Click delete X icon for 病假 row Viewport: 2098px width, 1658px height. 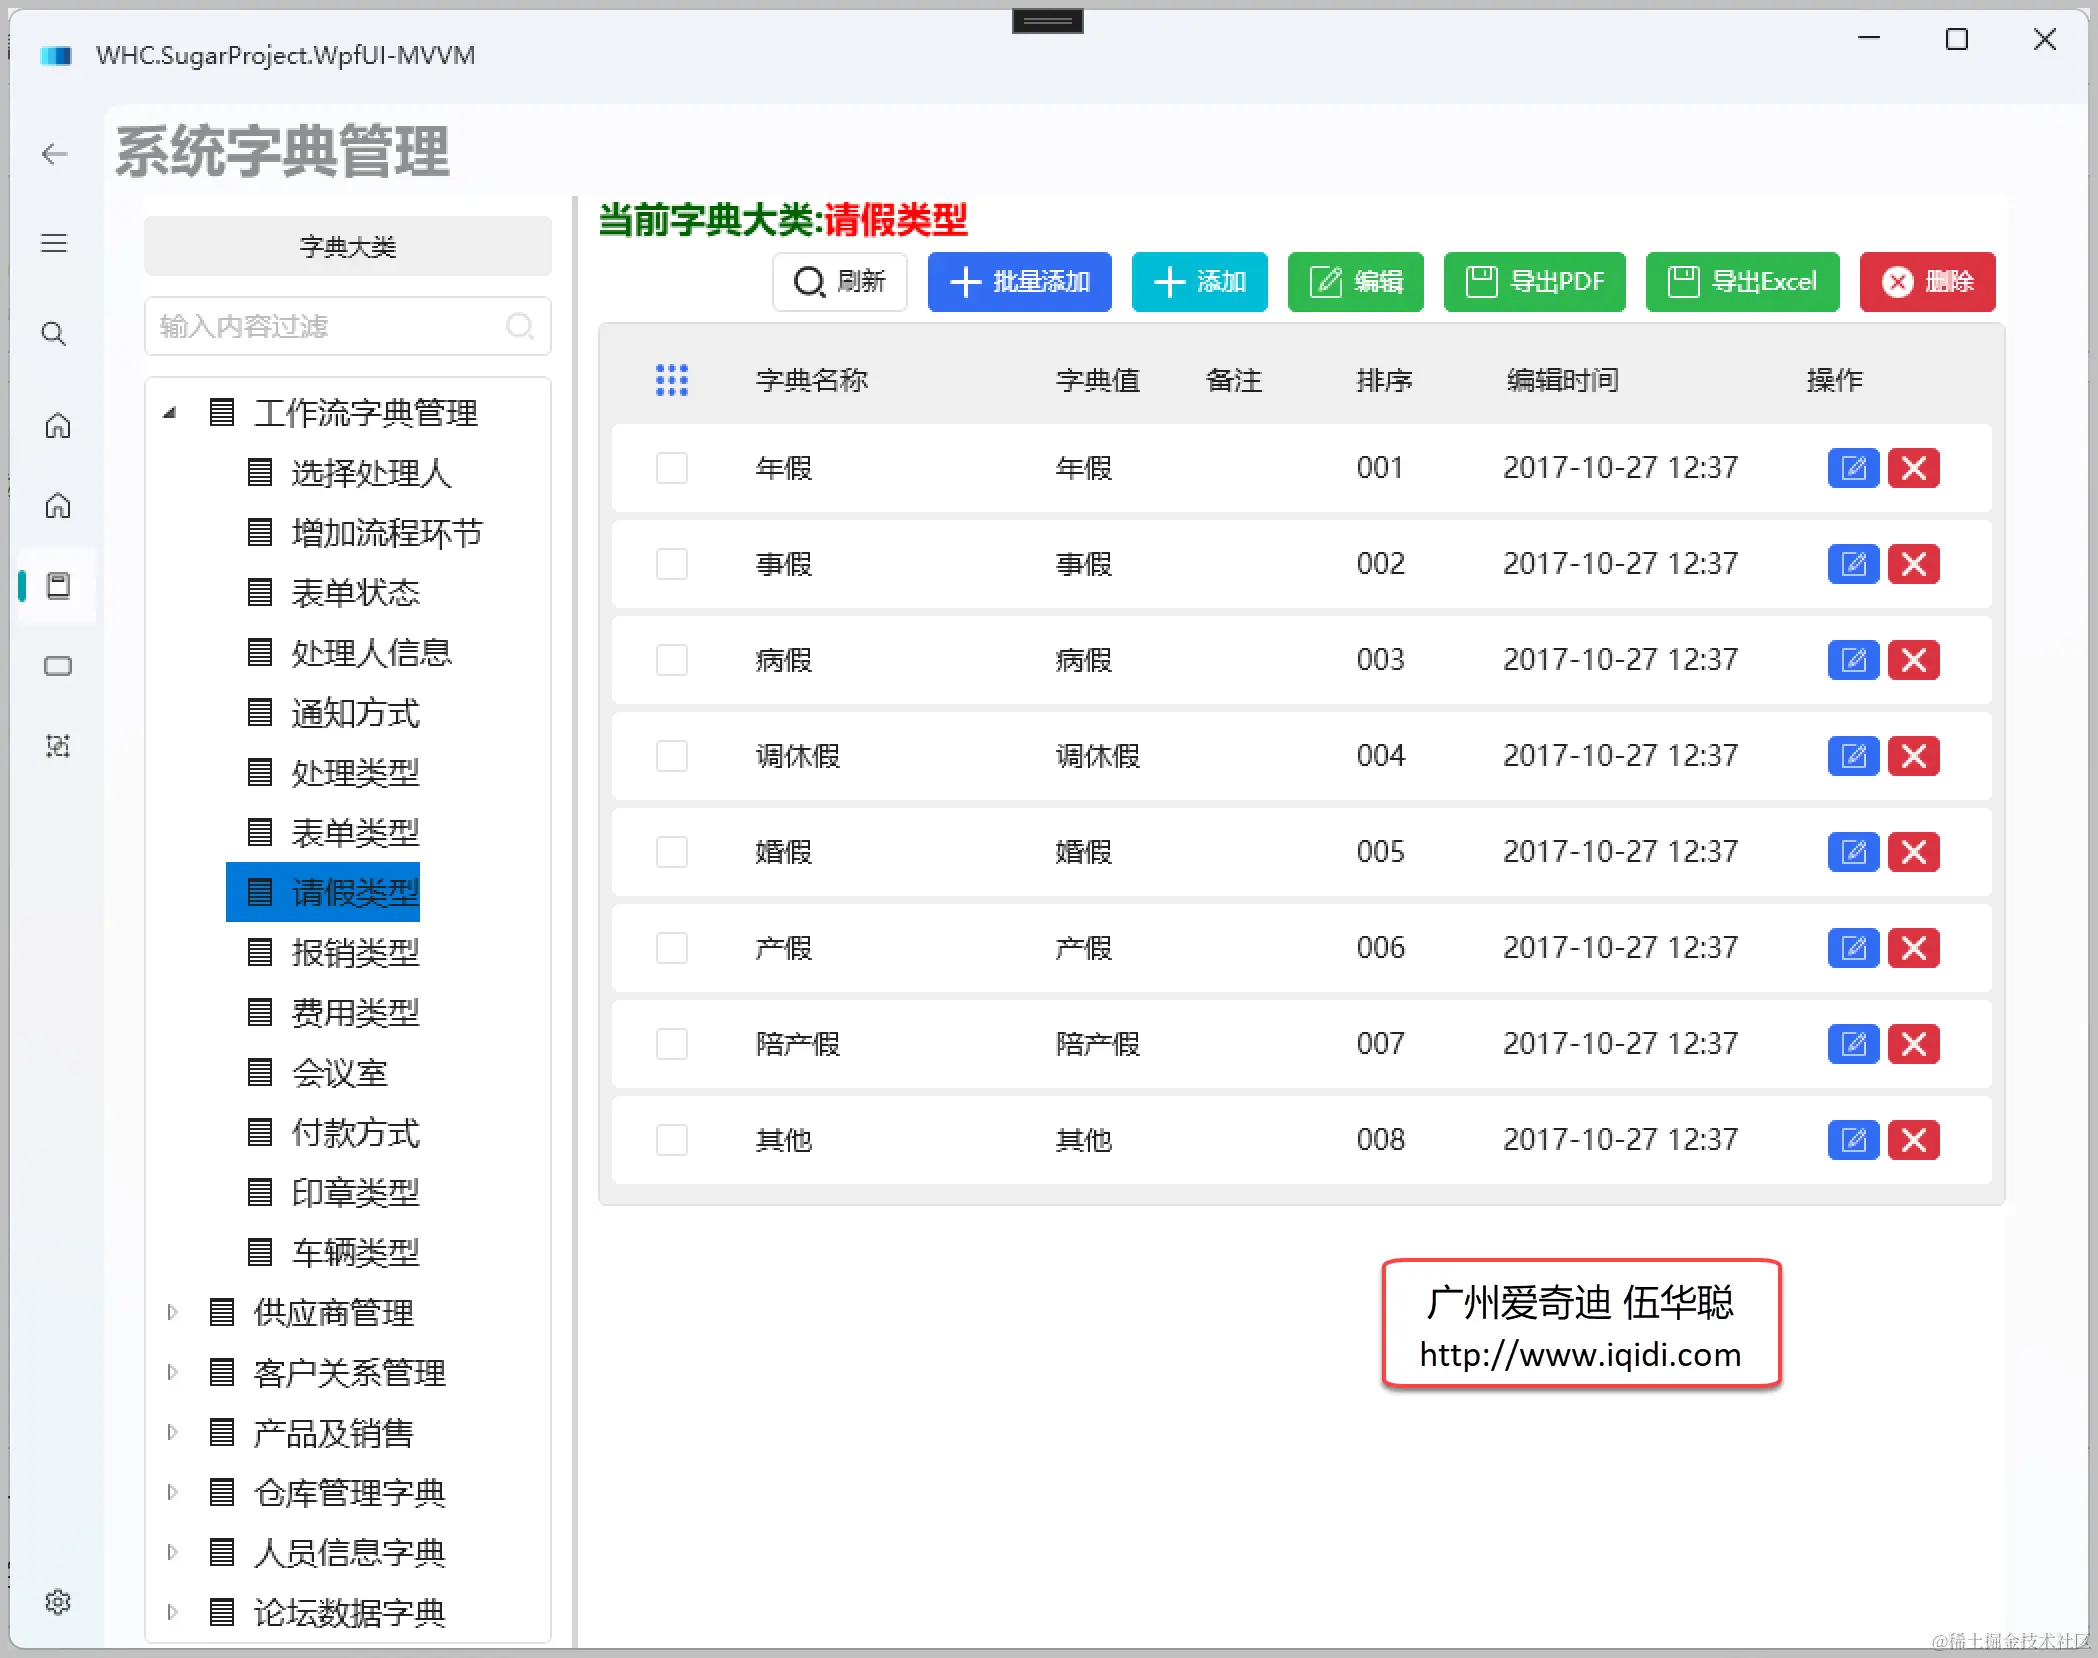click(x=1914, y=660)
